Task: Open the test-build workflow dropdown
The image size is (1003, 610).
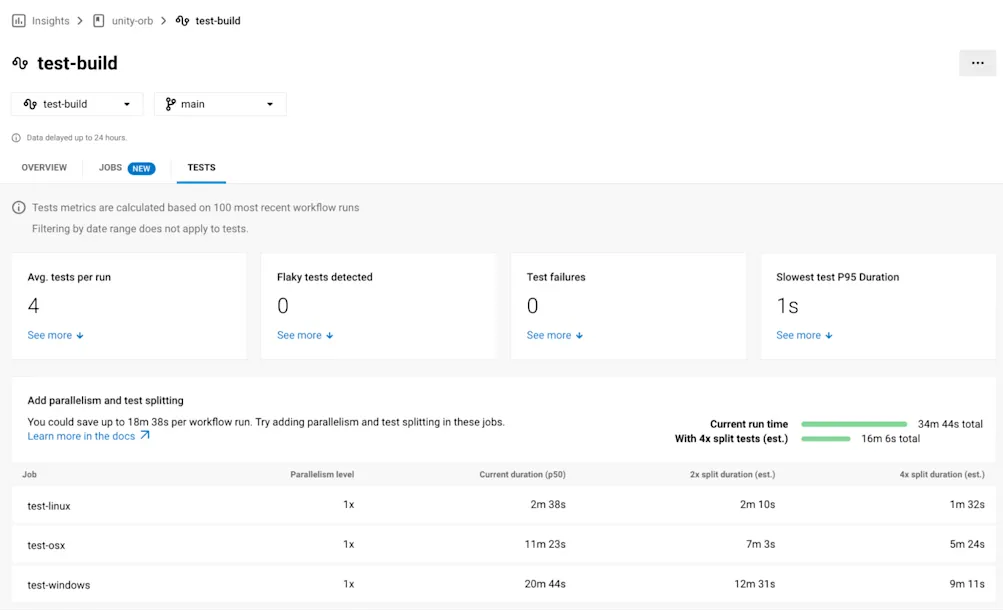Action: (77, 104)
